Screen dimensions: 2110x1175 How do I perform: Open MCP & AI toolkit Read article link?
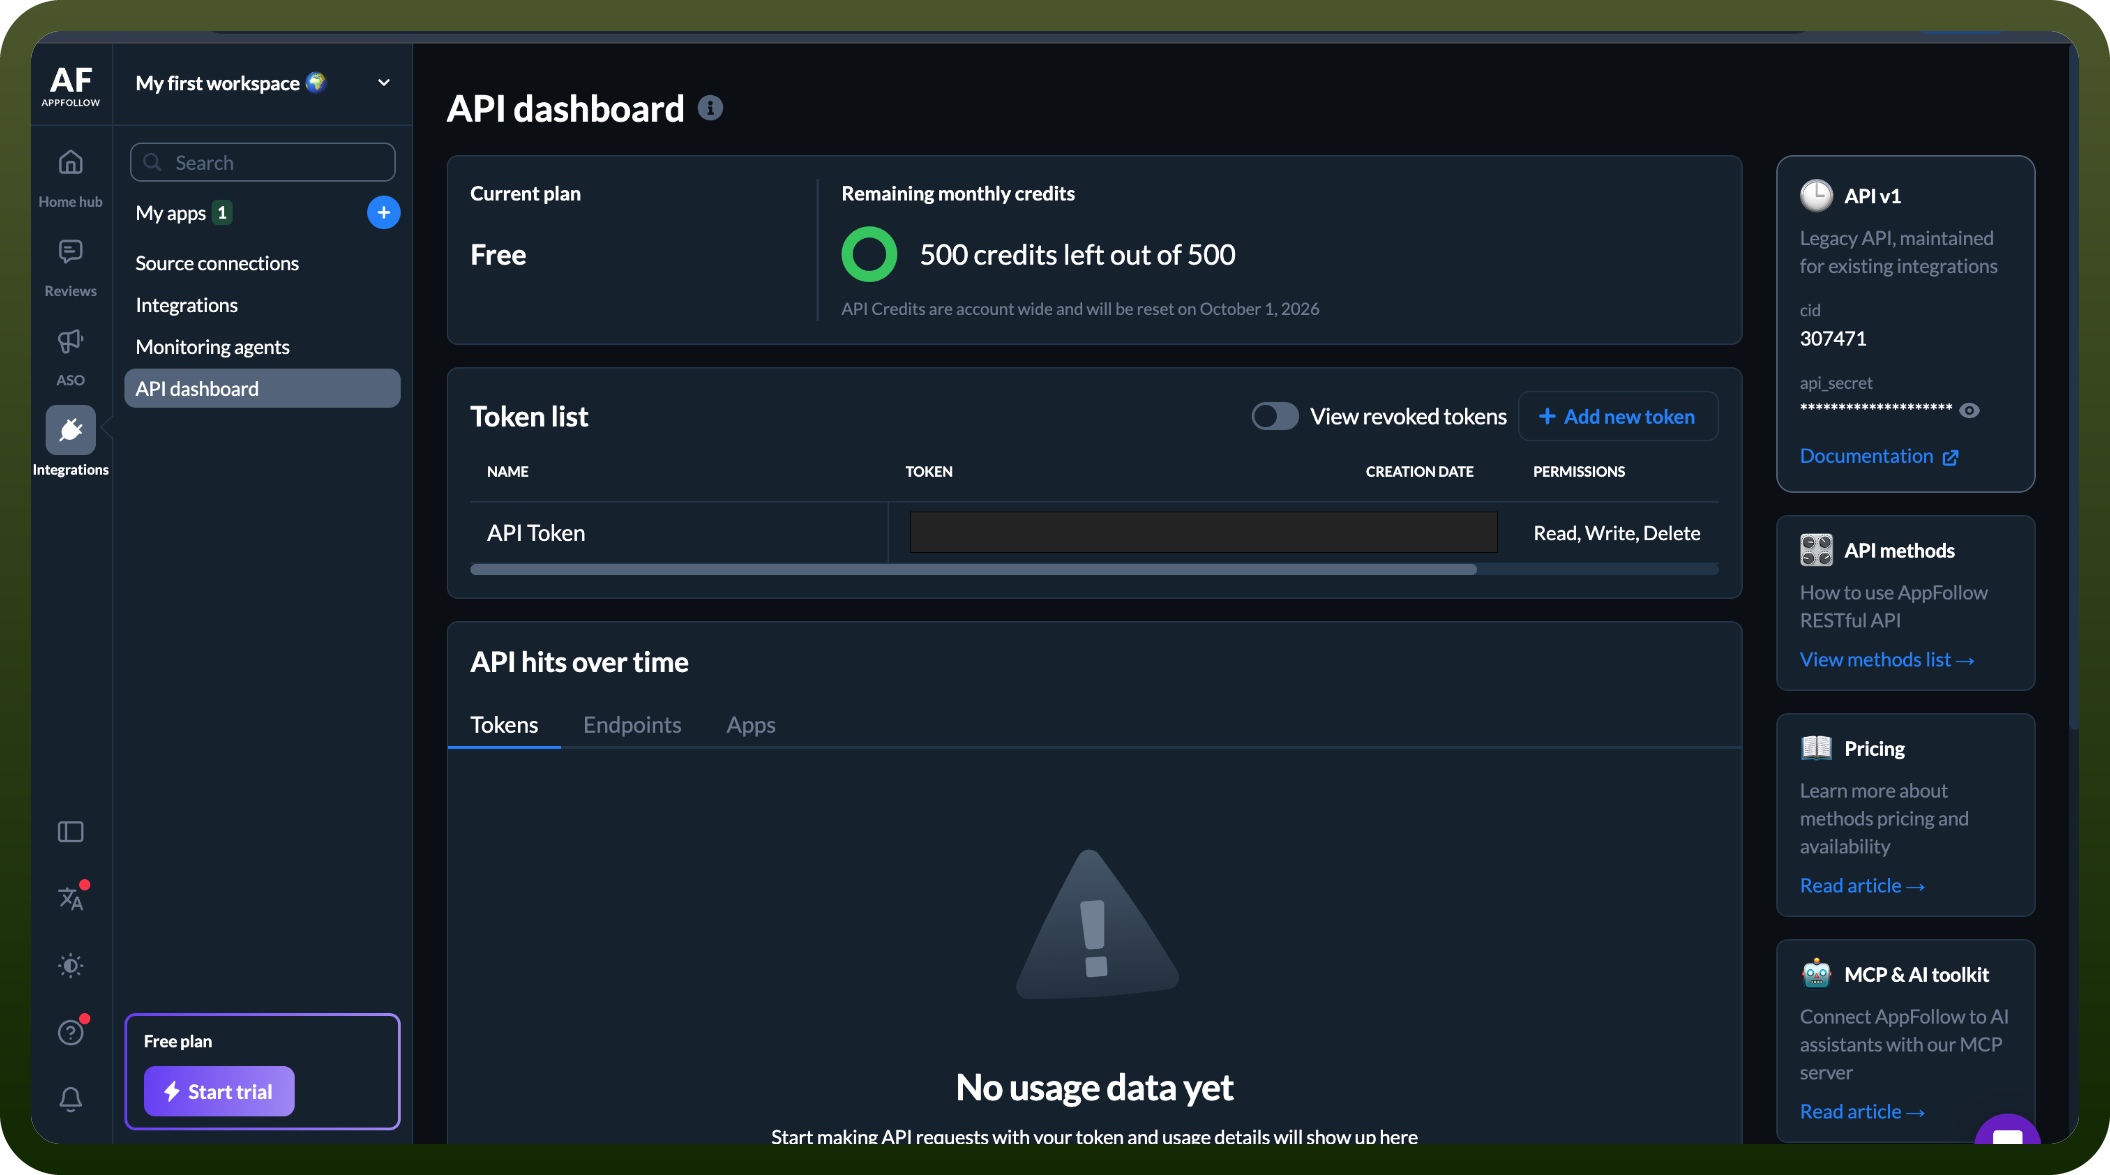tap(1862, 1112)
